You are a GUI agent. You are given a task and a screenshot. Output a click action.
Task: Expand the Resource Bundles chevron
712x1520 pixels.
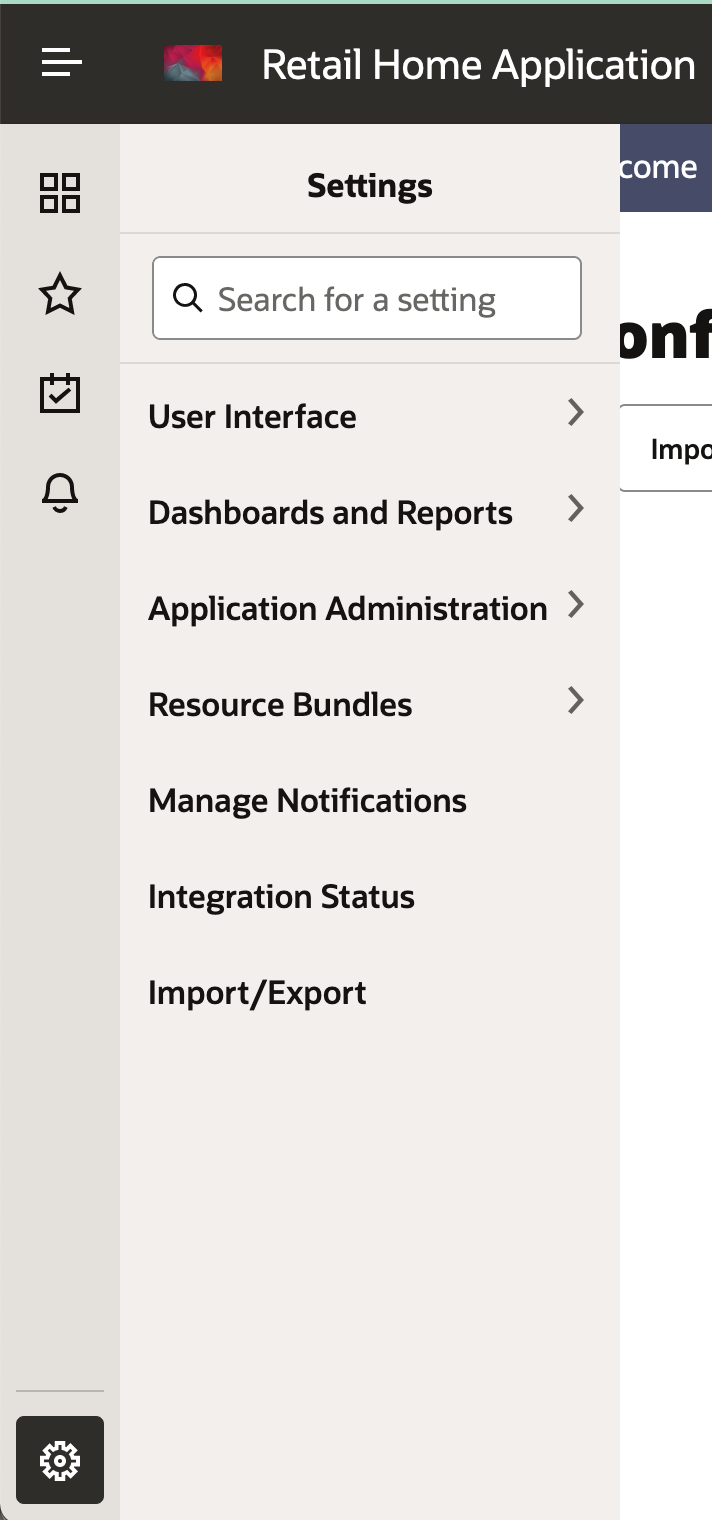click(x=575, y=701)
